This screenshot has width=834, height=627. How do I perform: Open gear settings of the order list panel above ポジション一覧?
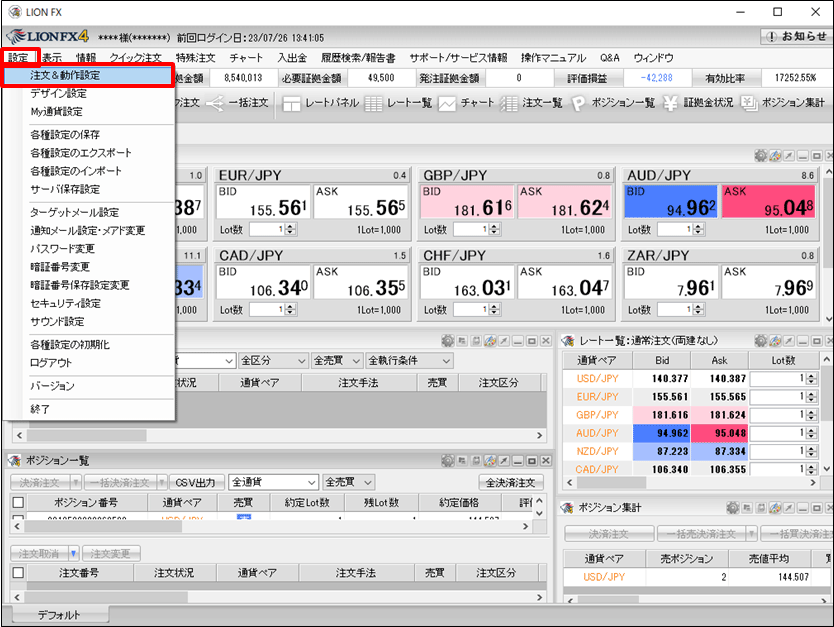448,341
